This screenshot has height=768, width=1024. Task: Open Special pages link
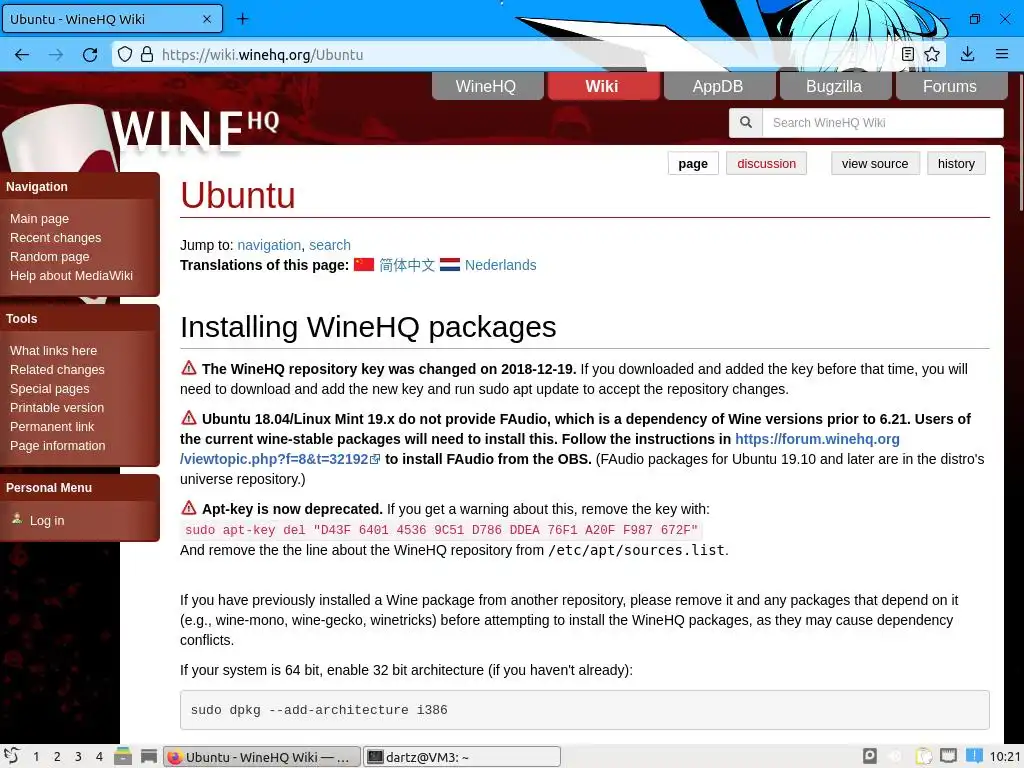(x=50, y=389)
